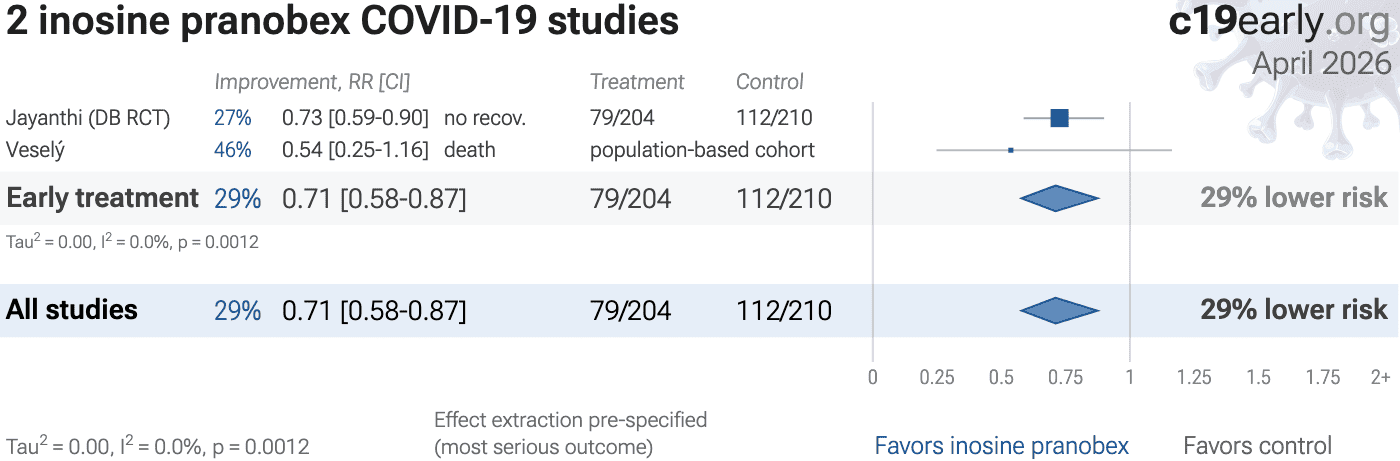Screen dimensions: 1400x461
Task: Click the Control column header
Action: (770, 82)
